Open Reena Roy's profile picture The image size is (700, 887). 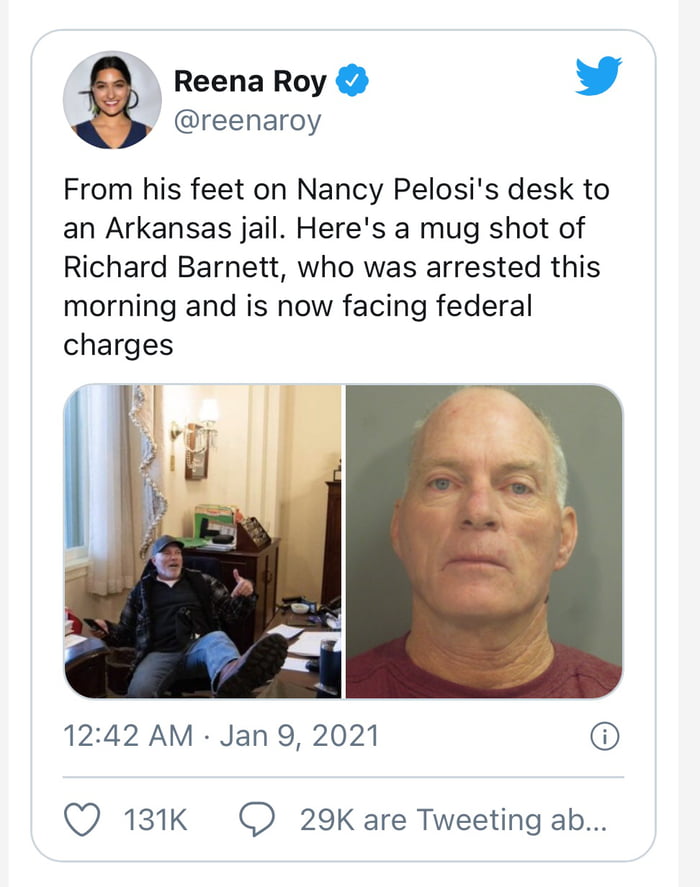tap(112, 100)
